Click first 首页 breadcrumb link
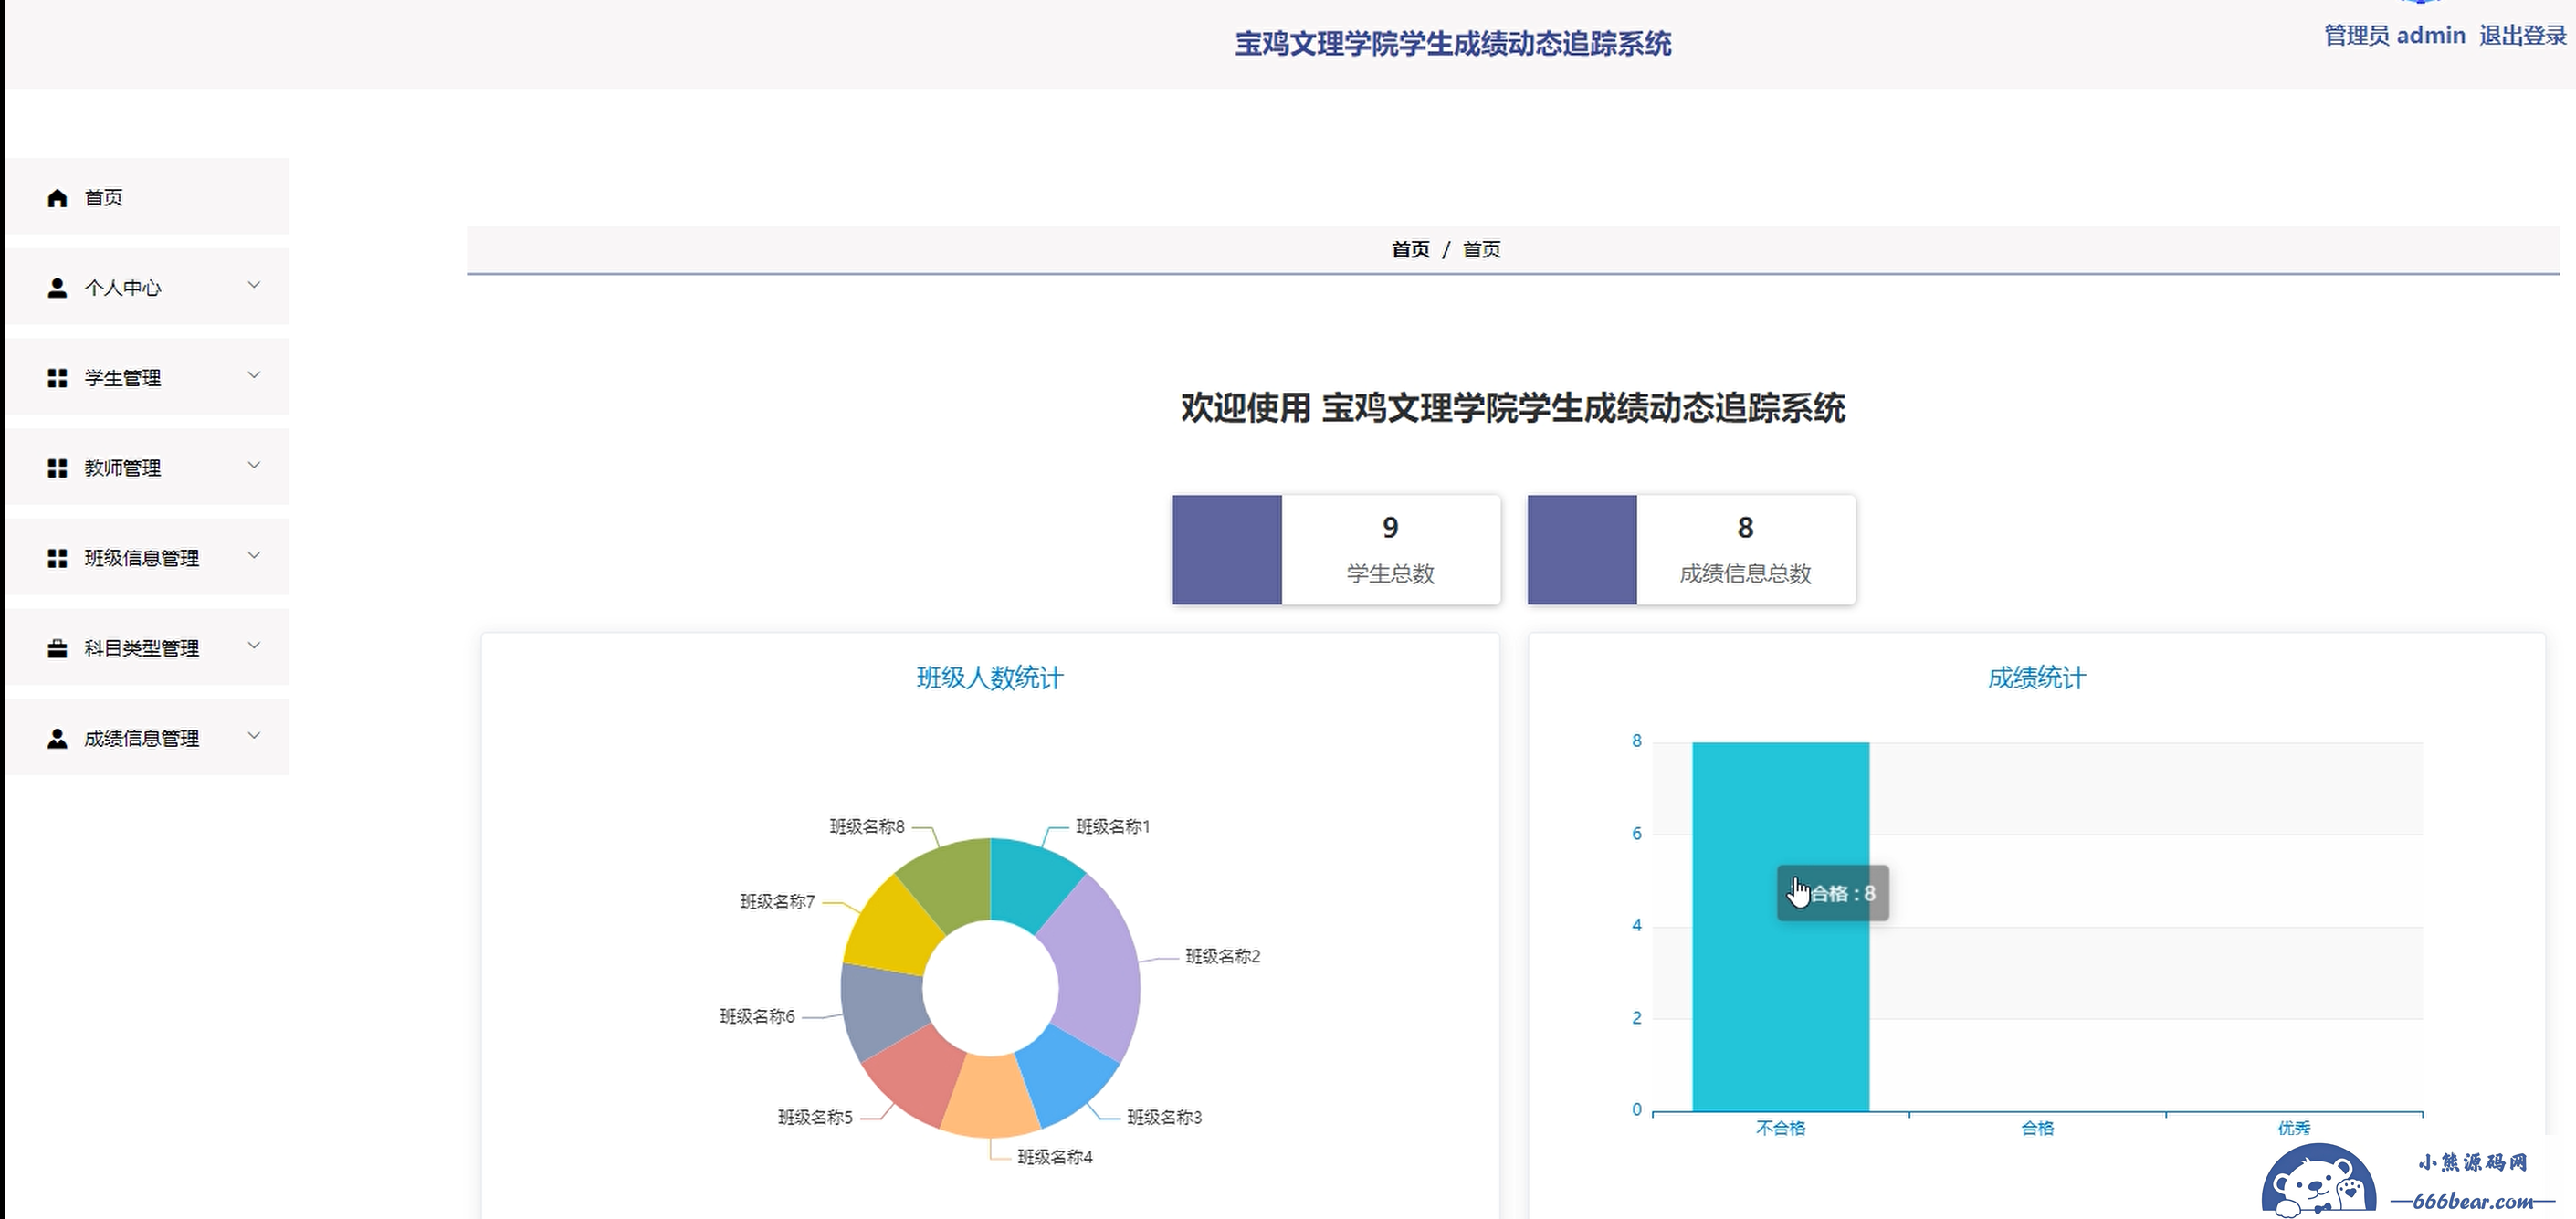This screenshot has height=1219, width=2576. coord(1410,249)
